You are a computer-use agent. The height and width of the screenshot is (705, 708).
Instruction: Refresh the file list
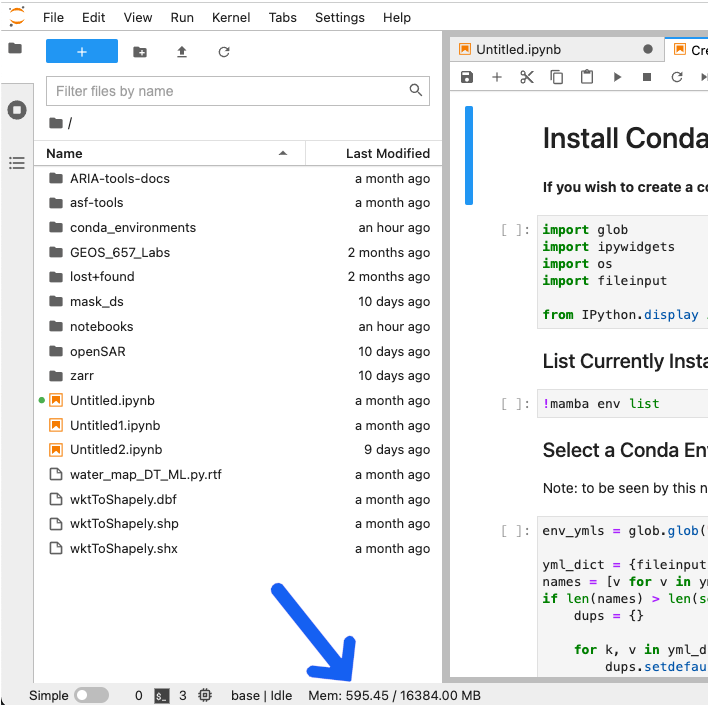224,52
